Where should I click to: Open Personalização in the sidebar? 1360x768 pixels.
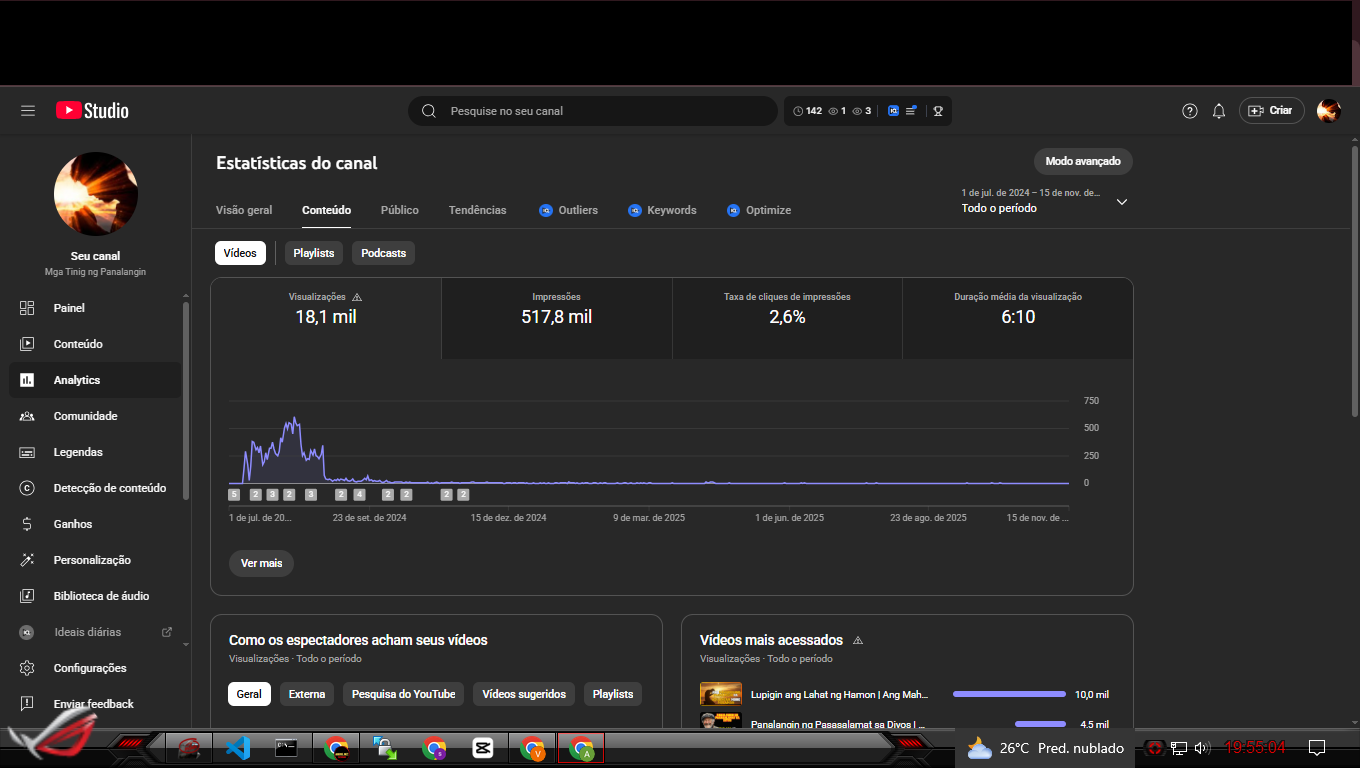(x=92, y=560)
